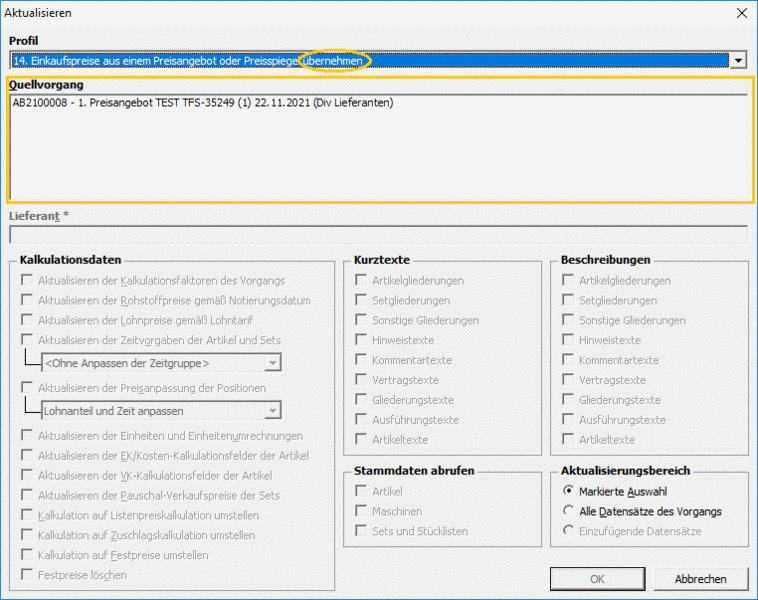Check Hinweistexte under Kurztexte
Viewport: 758px width, 600px height.
point(361,339)
